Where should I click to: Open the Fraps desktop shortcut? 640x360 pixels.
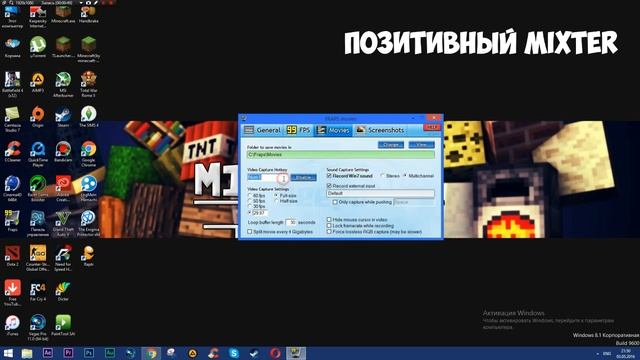pyautogui.click(x=12, y=221)
